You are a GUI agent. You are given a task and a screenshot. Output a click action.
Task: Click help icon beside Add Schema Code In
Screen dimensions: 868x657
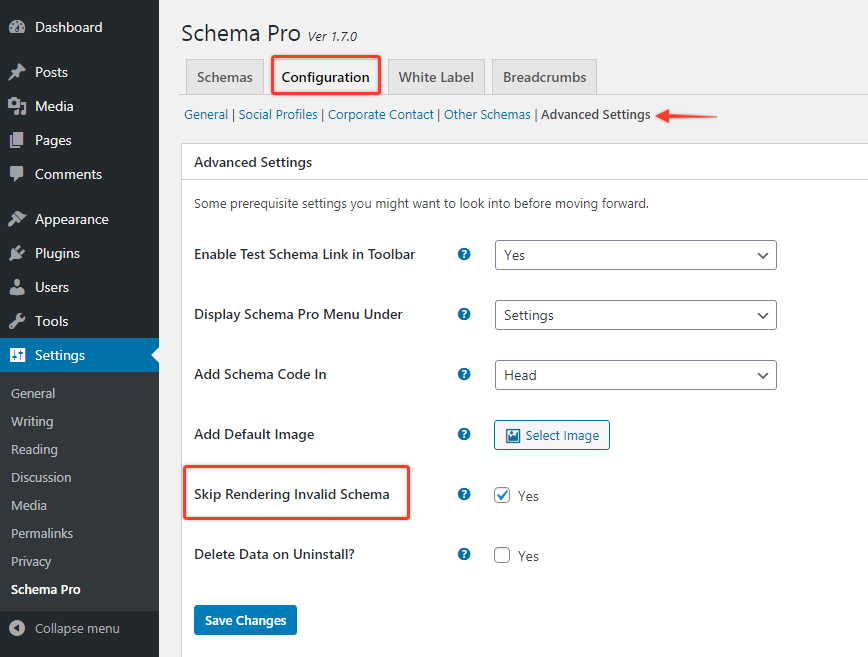point(464,375)
